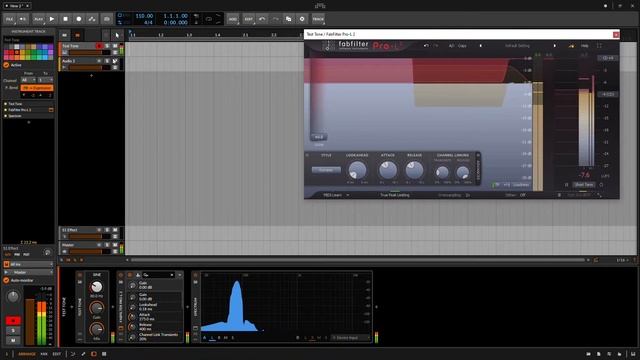Open plugin window via the FabFilter row icon
Image resolution: width=640 pixels, height=360 pixels.
tap(51, 110)
